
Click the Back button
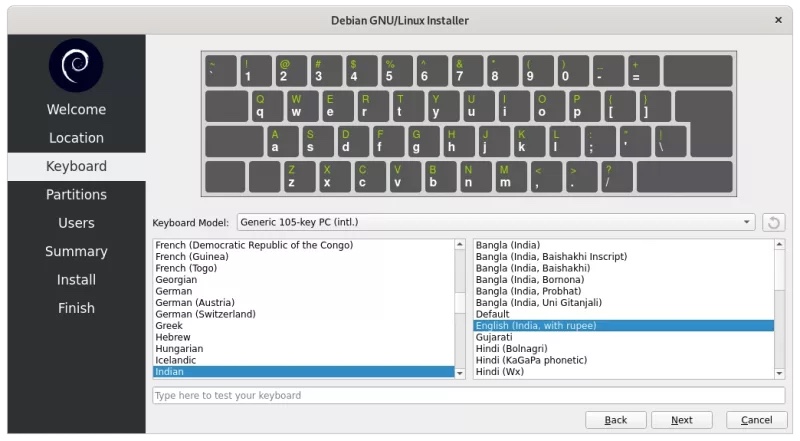pyautogui.click(x=615, y=420)
